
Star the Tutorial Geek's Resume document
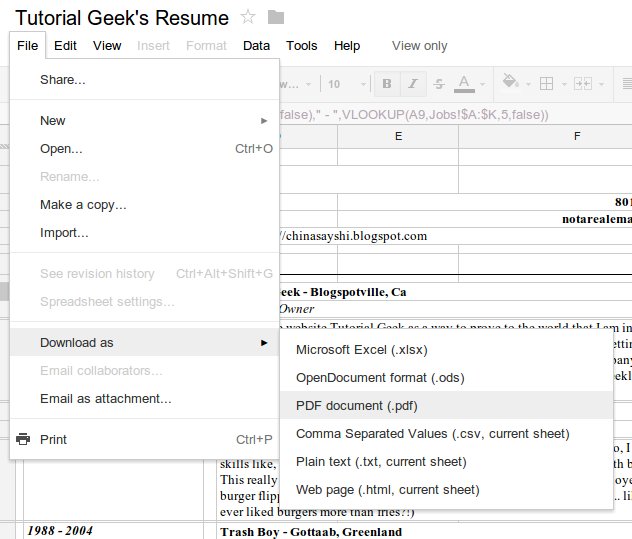[247, 17]
